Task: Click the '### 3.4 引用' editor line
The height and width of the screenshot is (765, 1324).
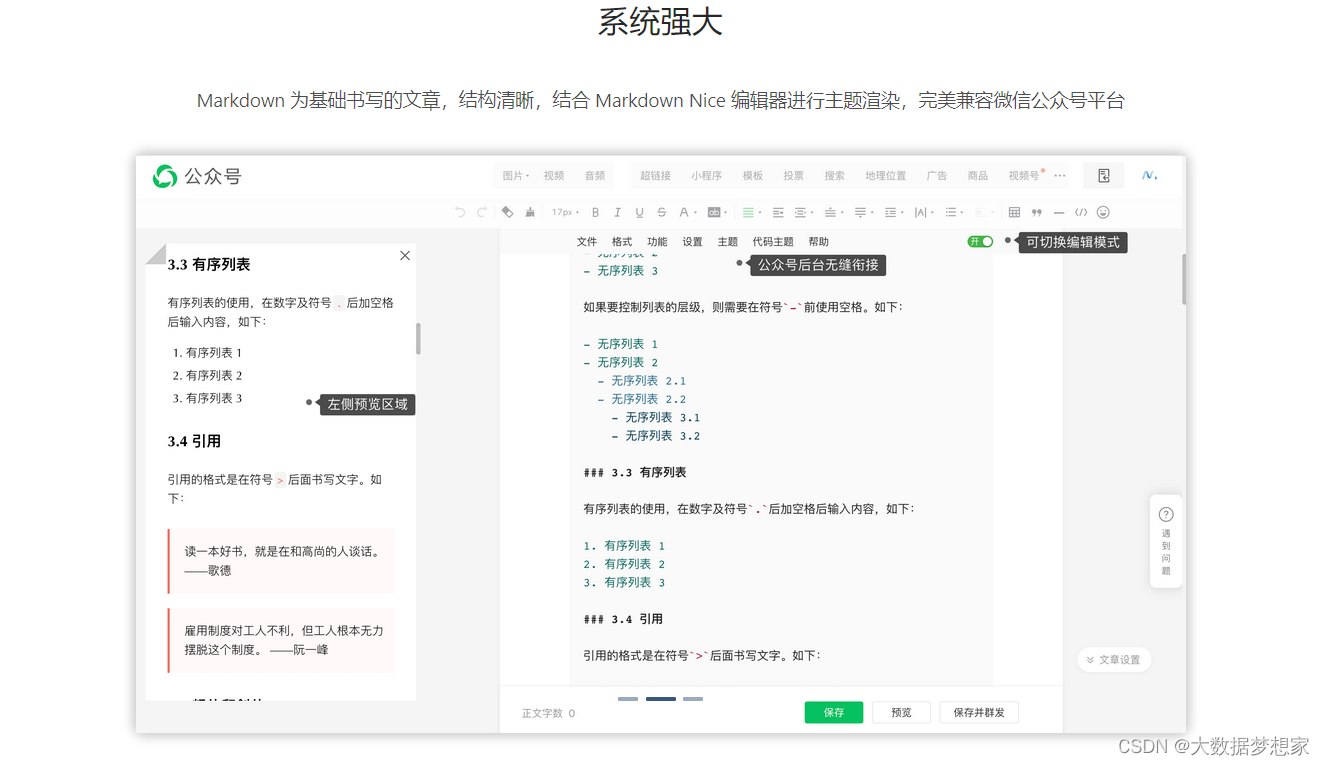Action: (623, 619)
